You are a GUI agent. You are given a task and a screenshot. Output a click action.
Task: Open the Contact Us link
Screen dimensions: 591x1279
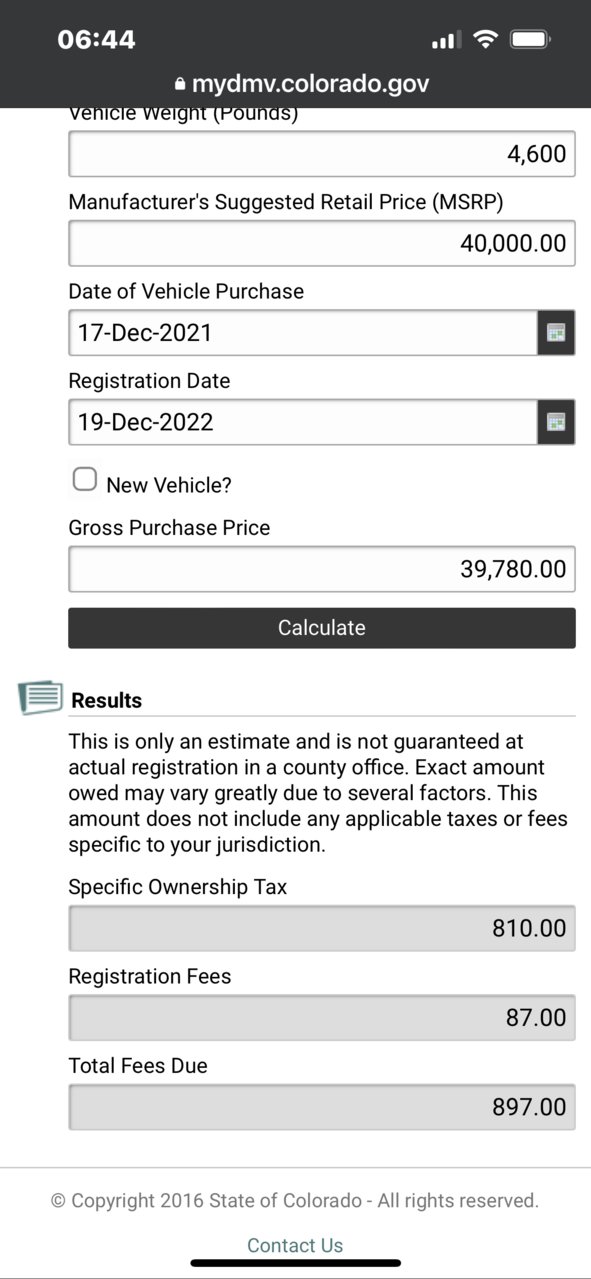[295, 1245]
